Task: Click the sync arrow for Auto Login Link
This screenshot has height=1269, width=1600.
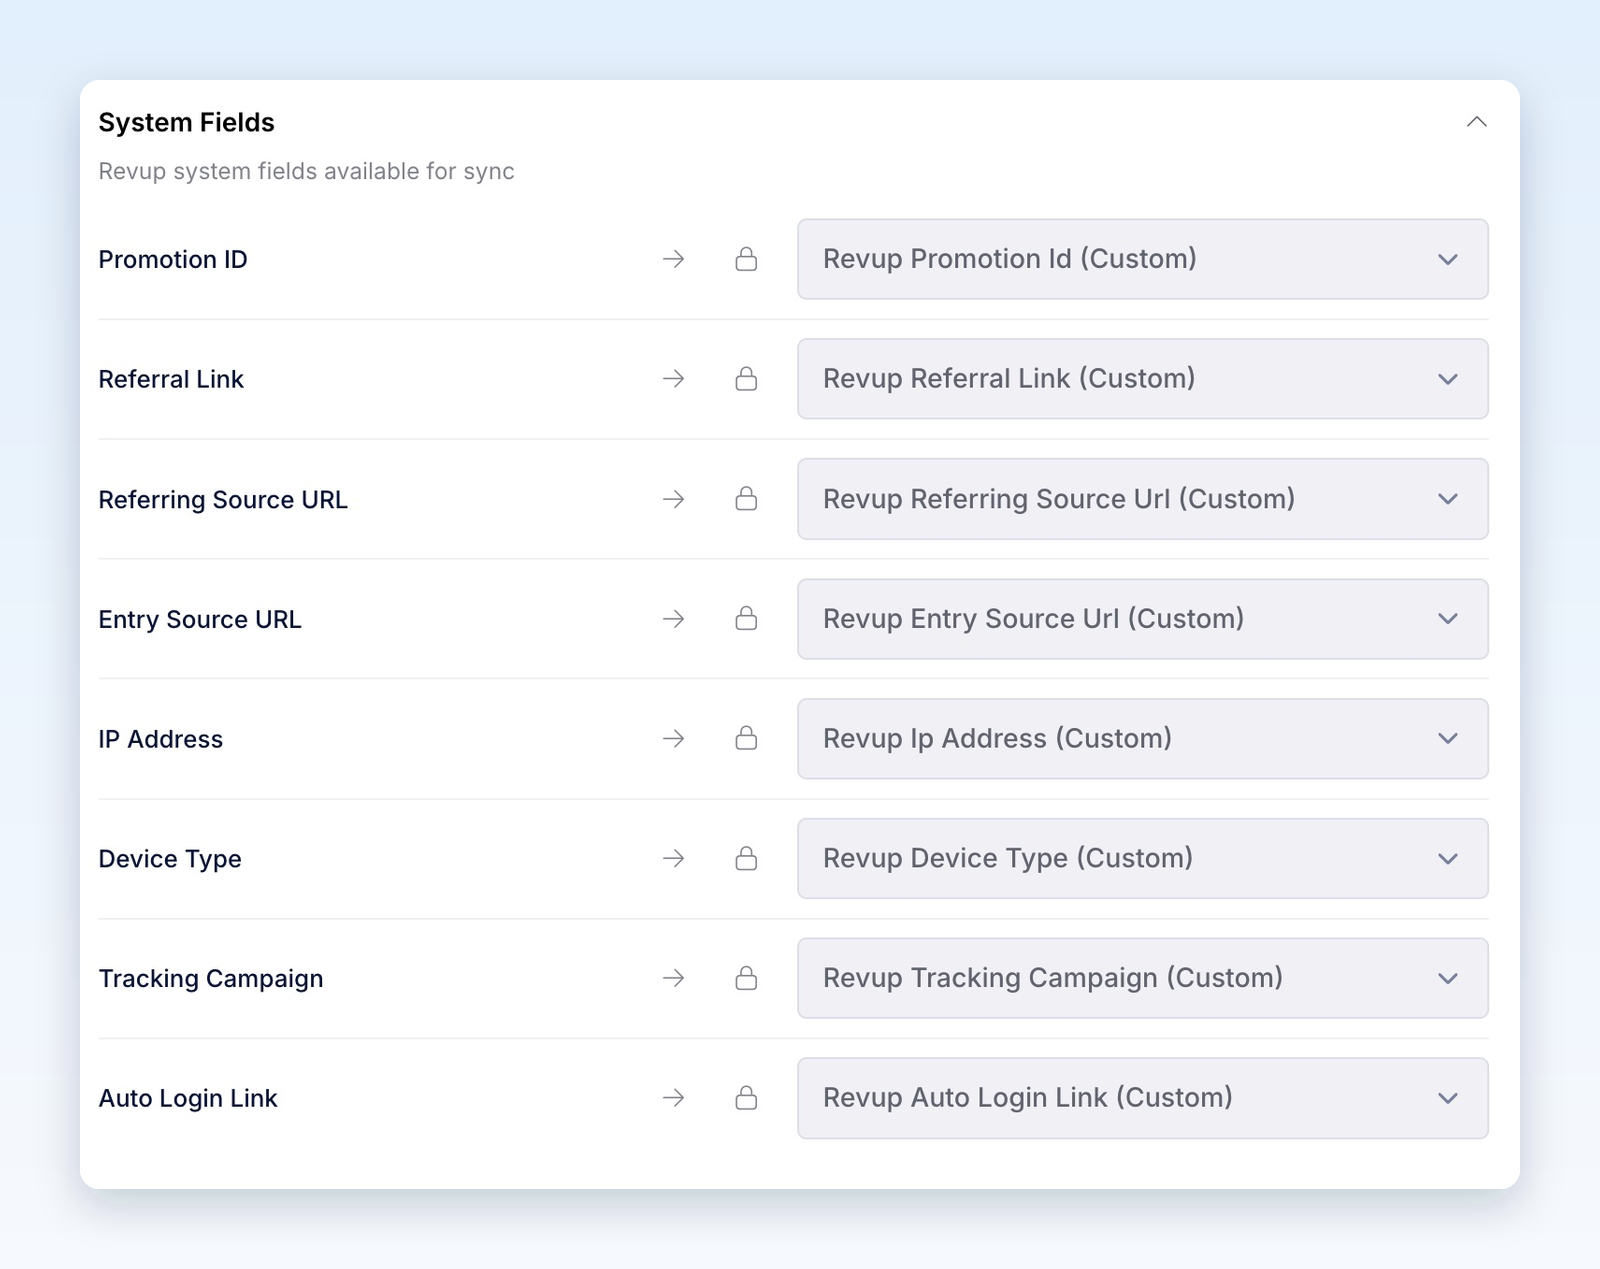Action: [674, 1098]
